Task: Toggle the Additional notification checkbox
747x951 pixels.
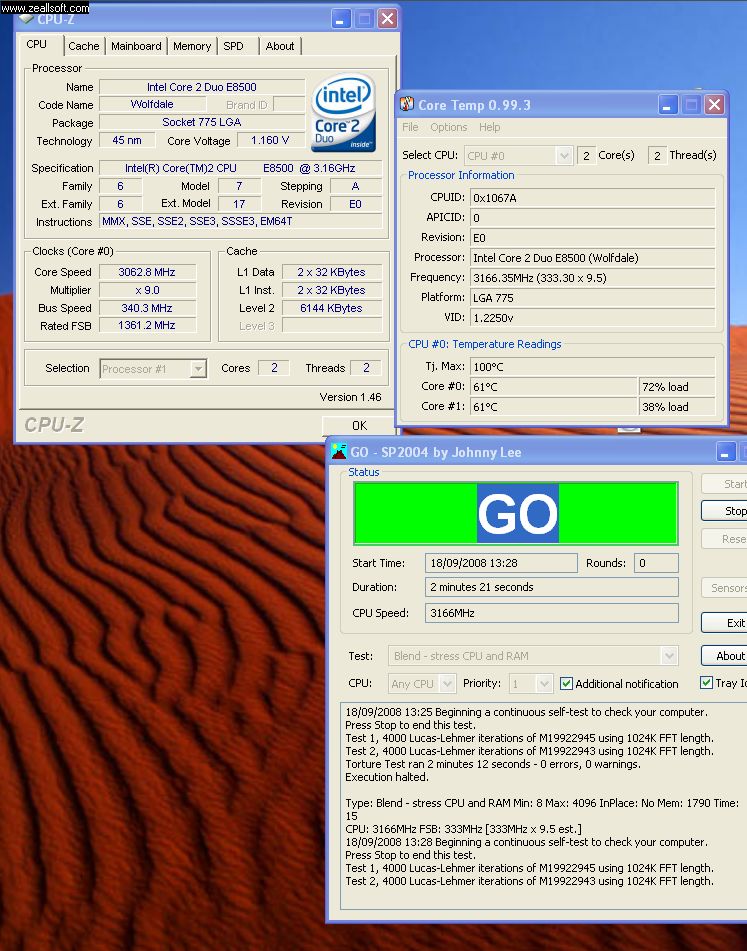Action: 567,684
